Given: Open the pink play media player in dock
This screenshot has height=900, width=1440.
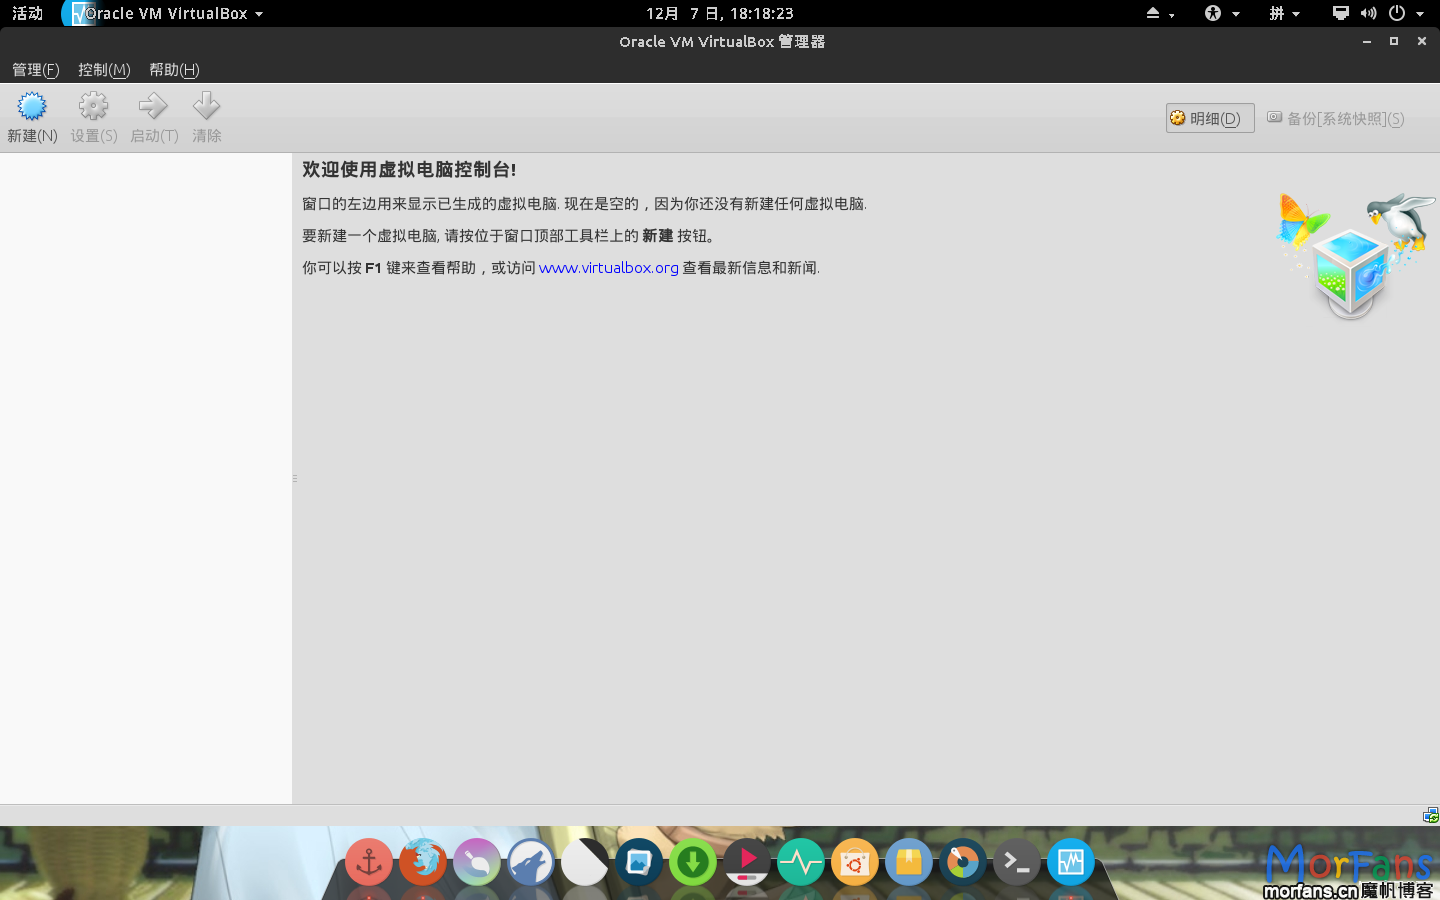Looking at the screenshot, I should pos(747,862).
